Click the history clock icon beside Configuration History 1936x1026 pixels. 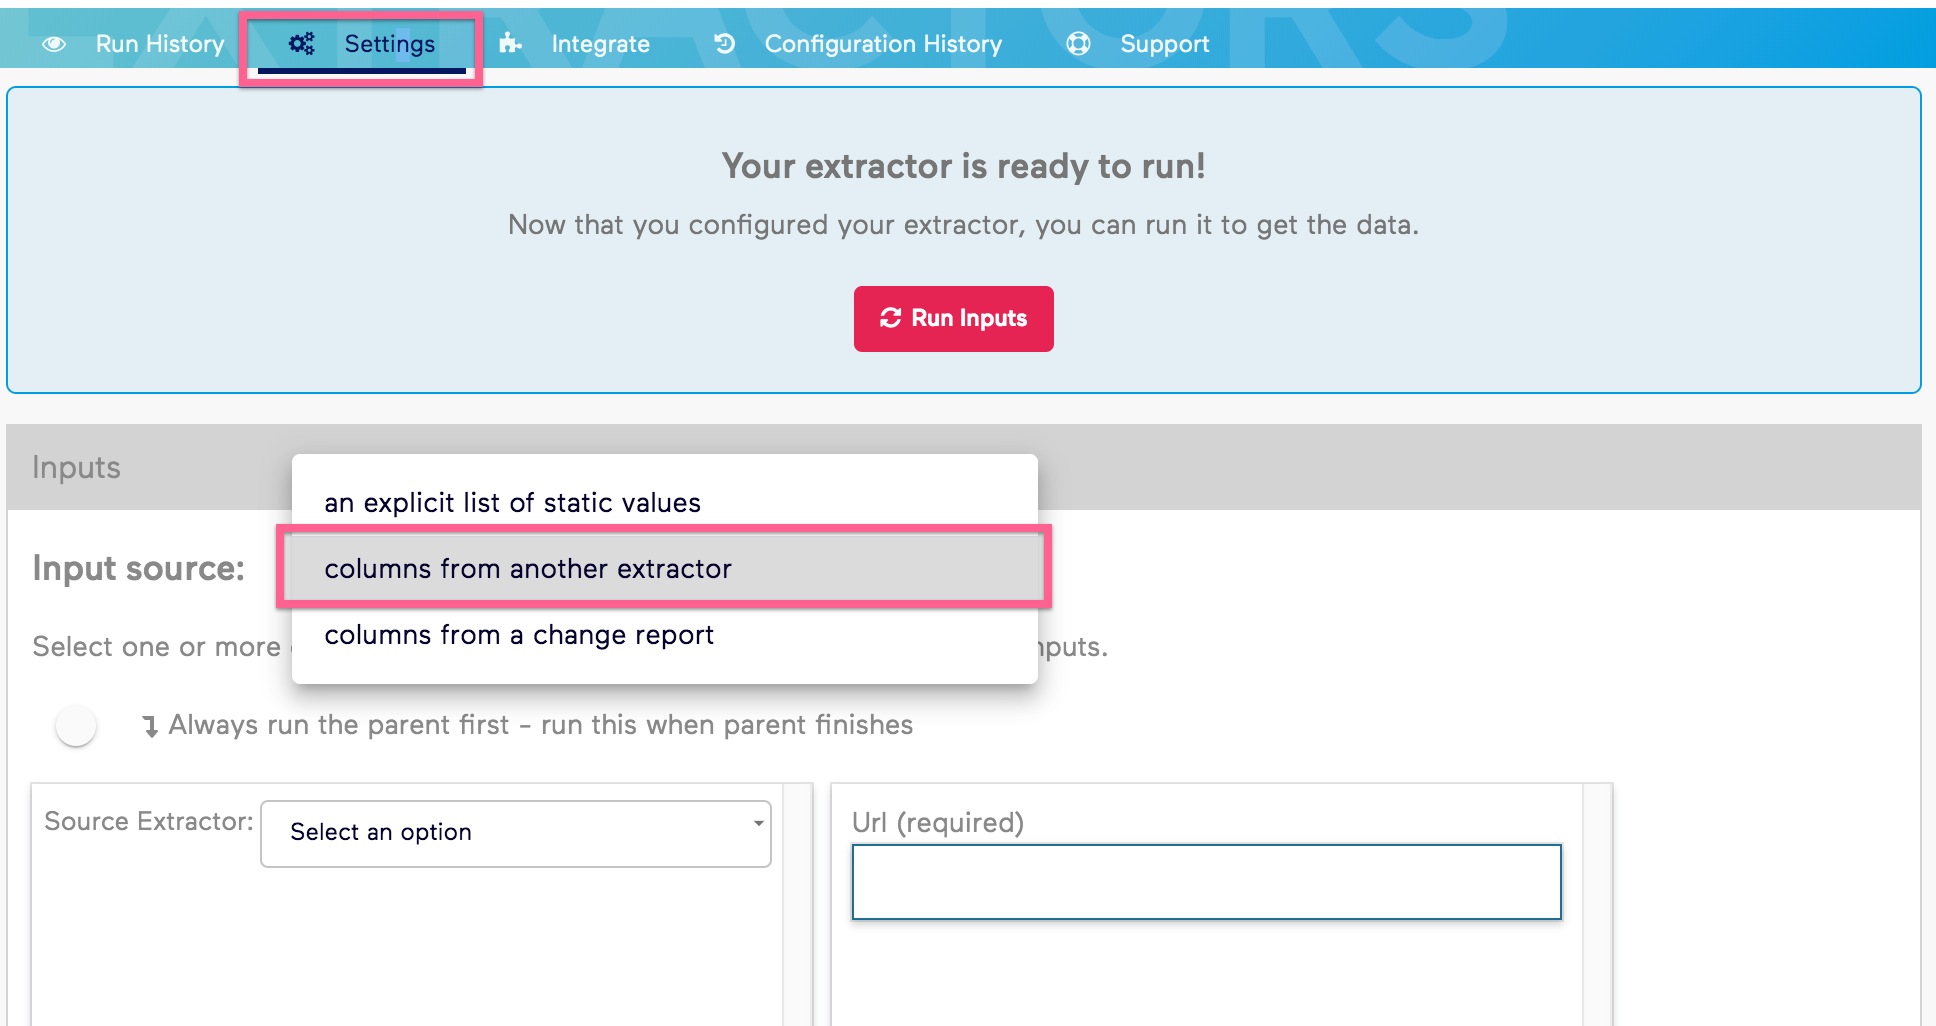click(724, 44)
